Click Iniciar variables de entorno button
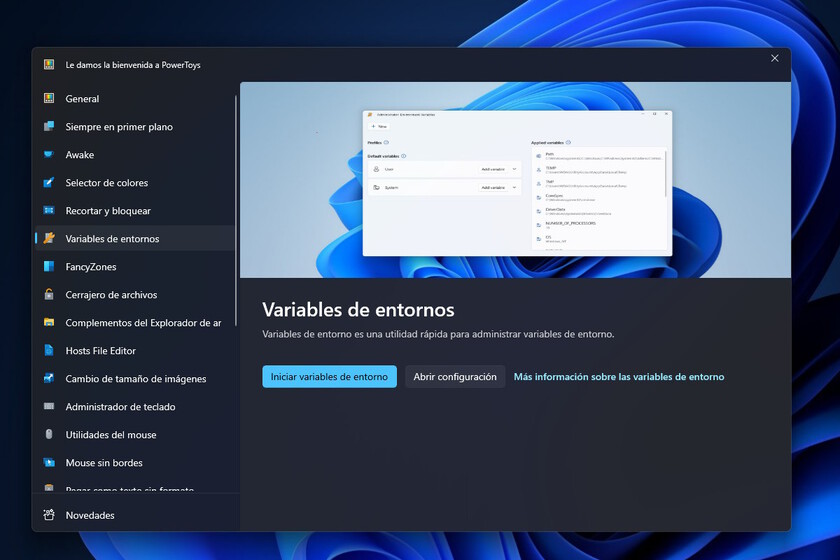This screenshot has width=840, height=560. [x=329, y=377]
